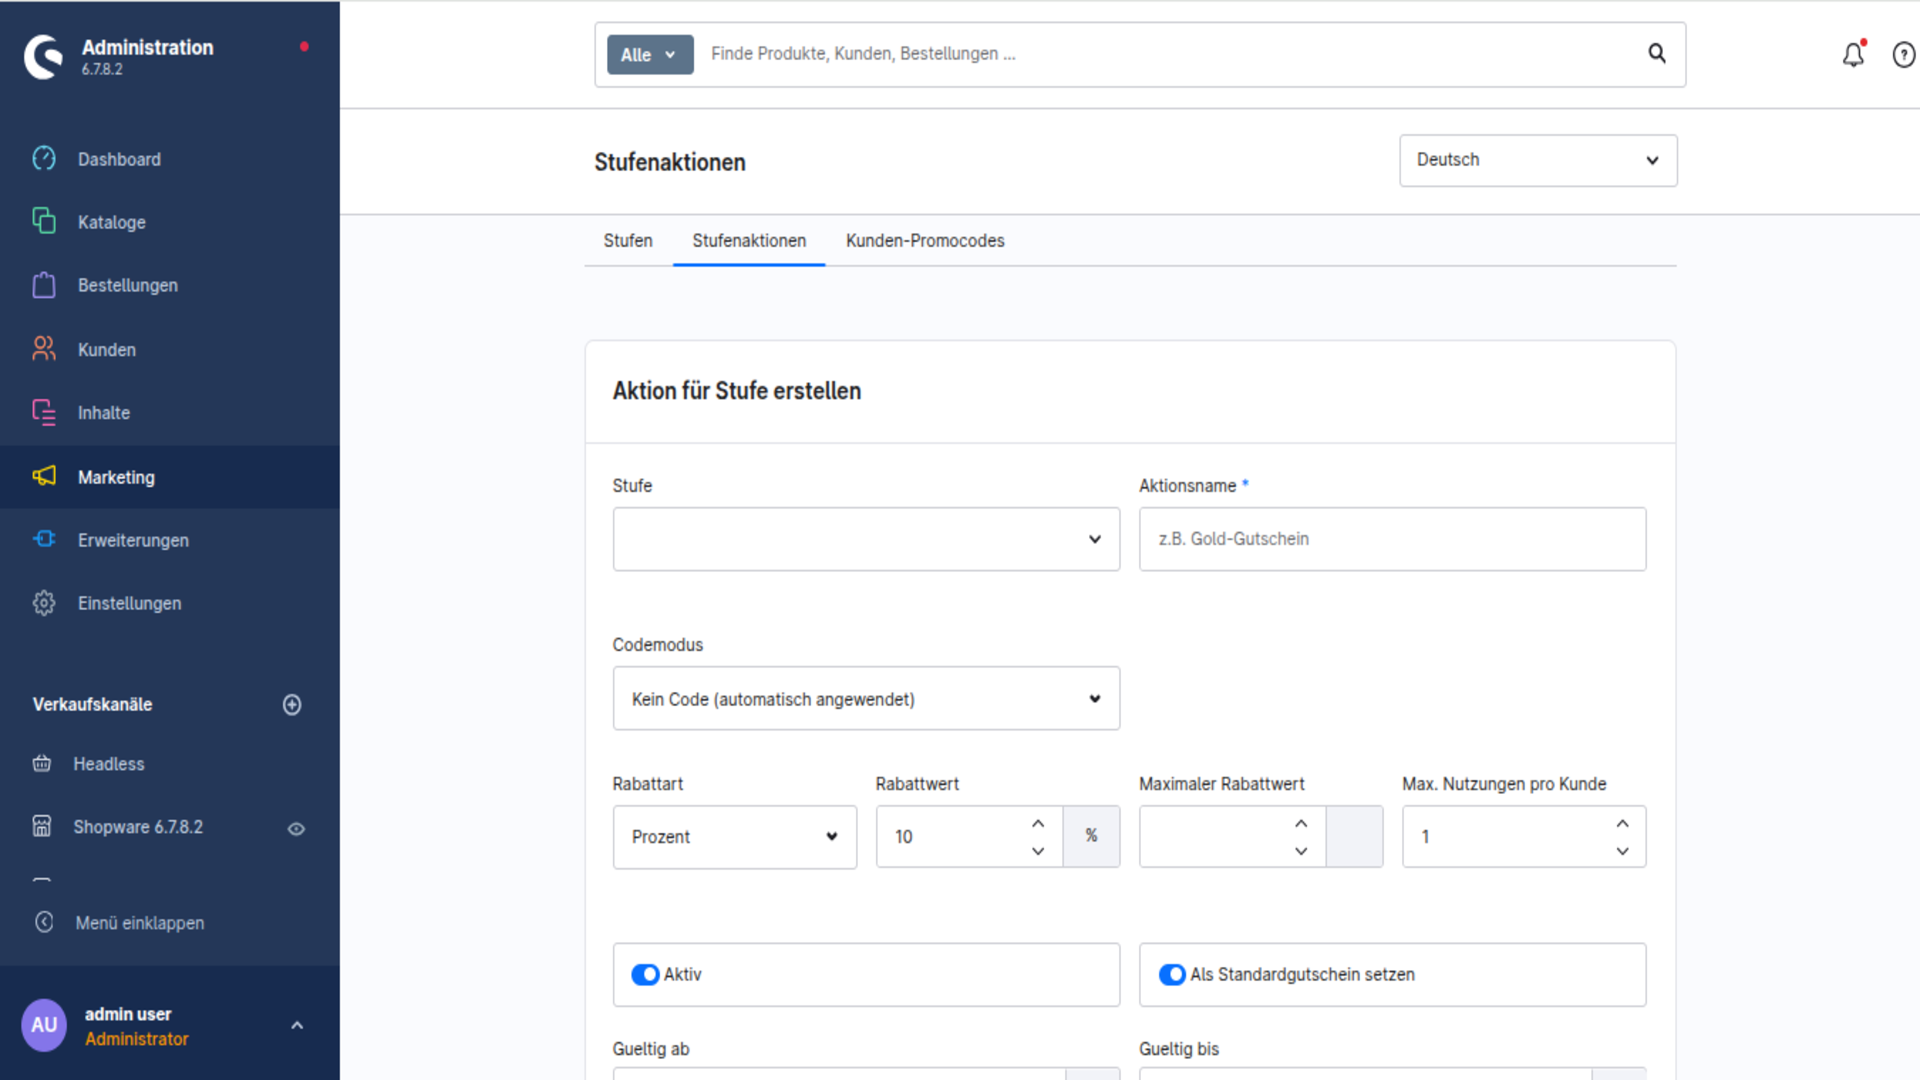1920x1080 pixels.
Task: Click the Kunden people icon
Action: (x=44, y=348)
